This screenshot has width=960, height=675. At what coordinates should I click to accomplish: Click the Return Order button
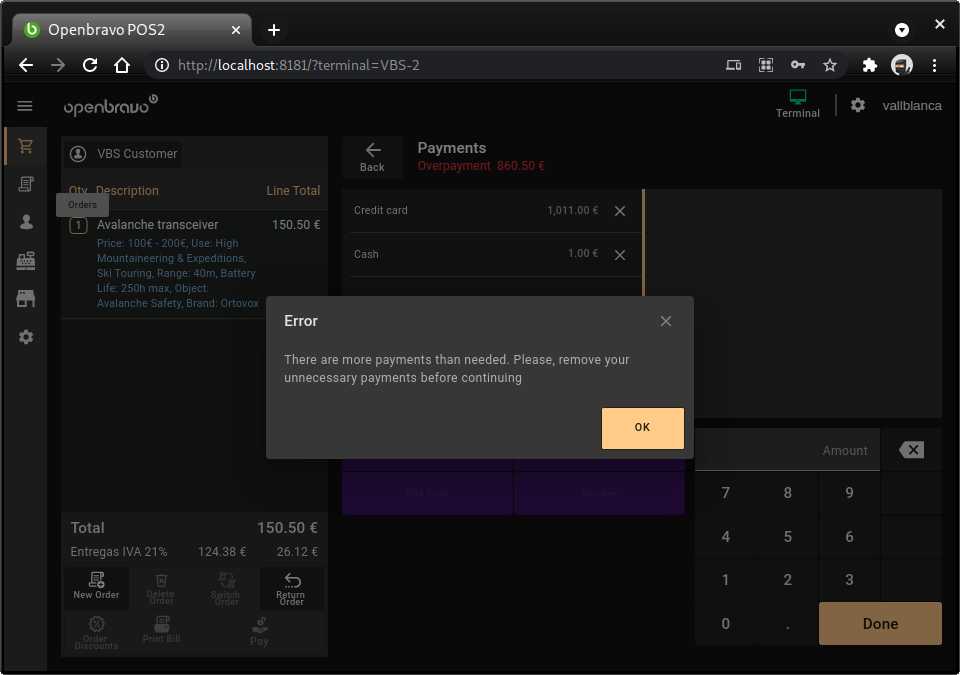point(291,588)
